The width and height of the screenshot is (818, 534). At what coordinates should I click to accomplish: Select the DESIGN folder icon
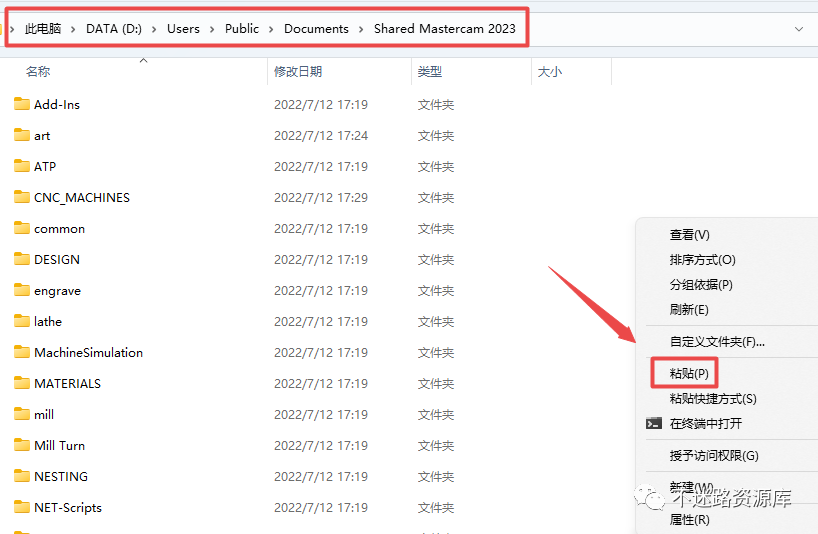click(x=22, y=259)
